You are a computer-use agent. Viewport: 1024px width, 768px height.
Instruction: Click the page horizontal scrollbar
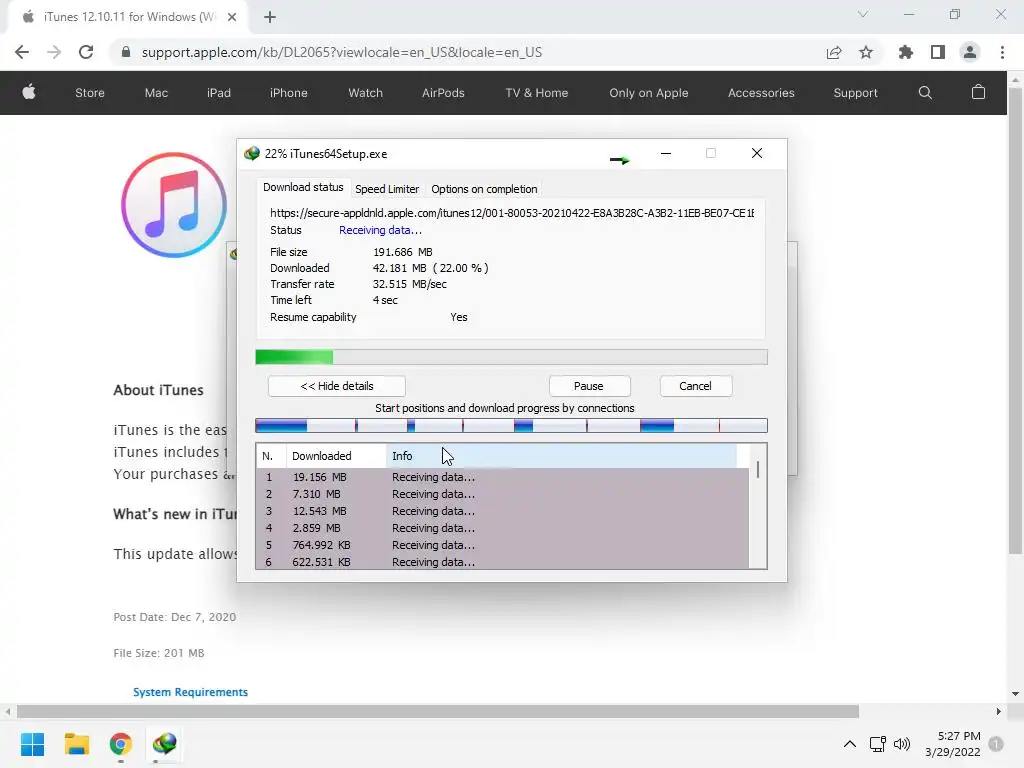click(438, 711)
